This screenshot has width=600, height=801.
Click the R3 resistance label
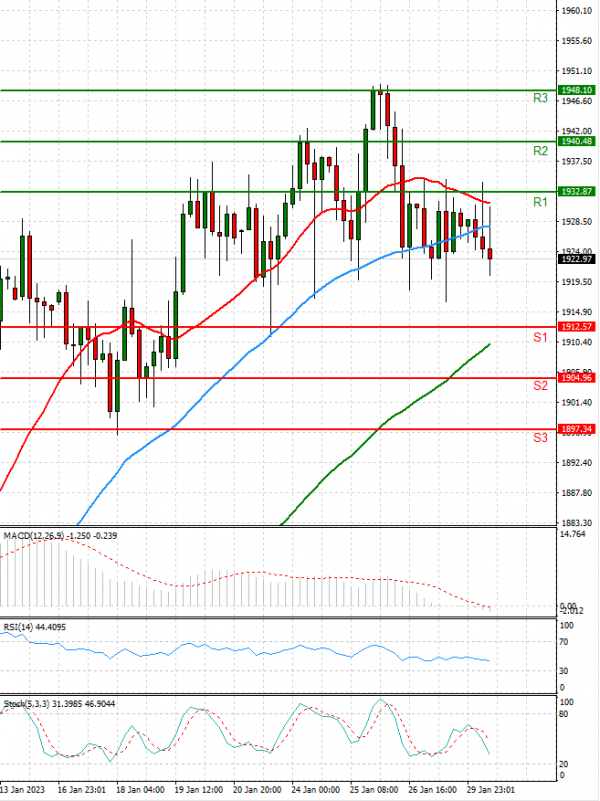(x=540, y=98)
